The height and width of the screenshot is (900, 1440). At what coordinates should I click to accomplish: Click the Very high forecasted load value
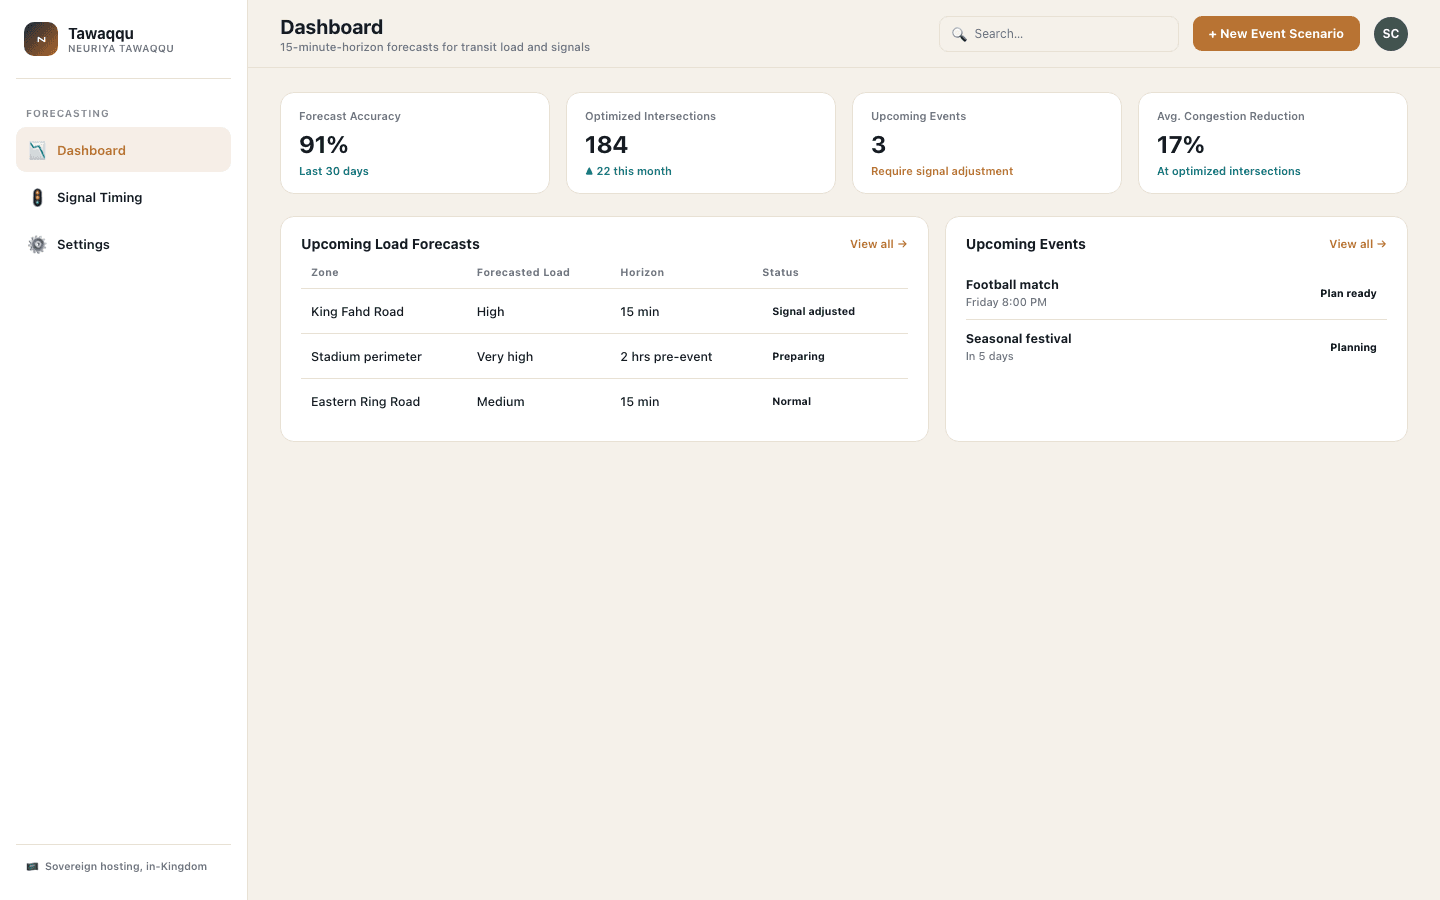coord(505,357)
